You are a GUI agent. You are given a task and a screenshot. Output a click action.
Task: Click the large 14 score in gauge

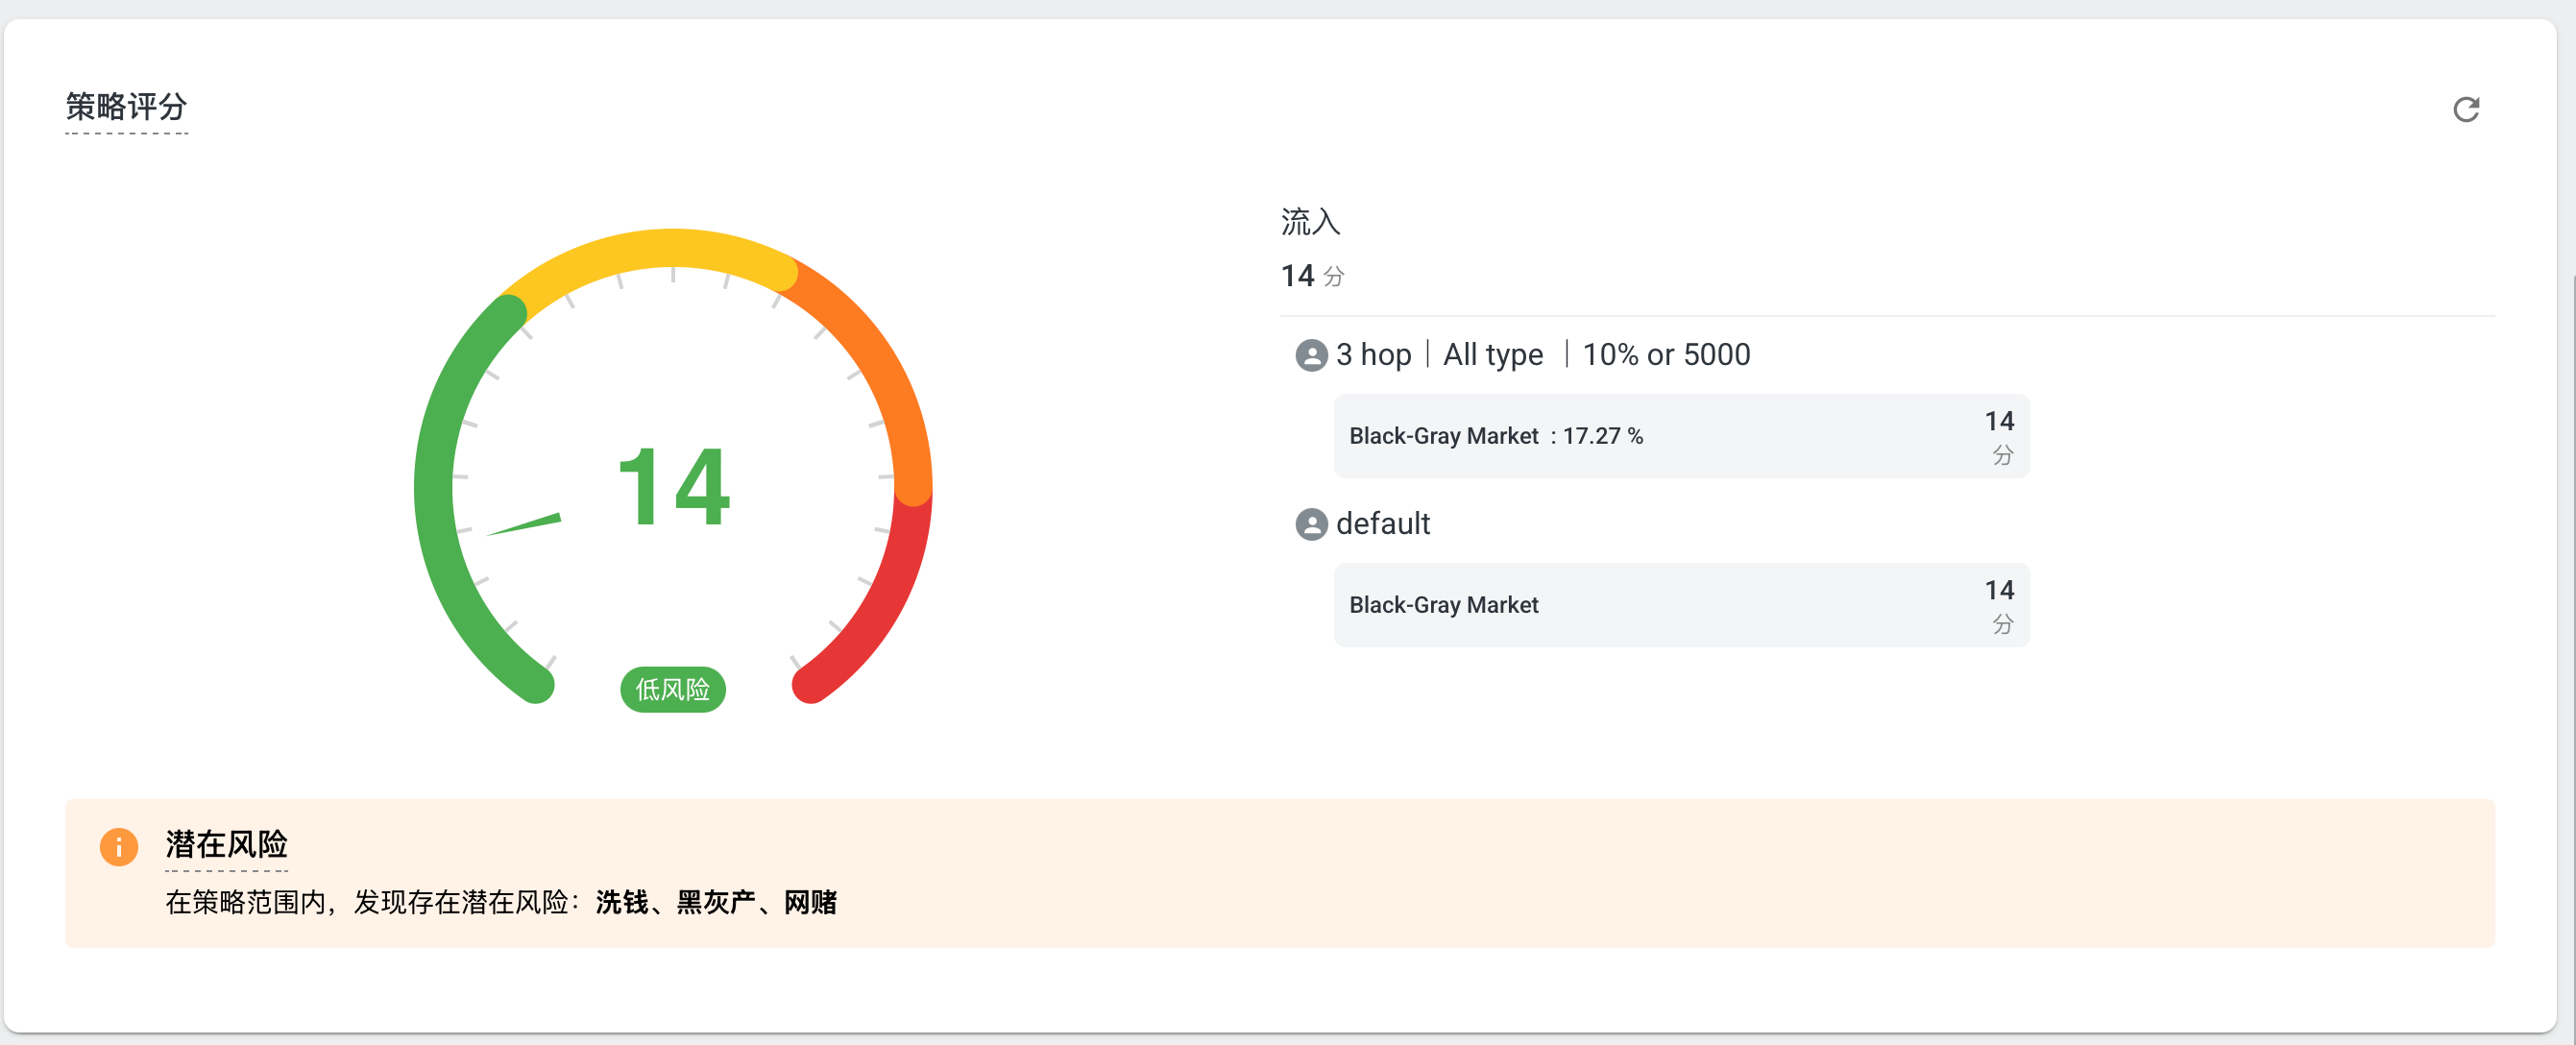[674, 487]
